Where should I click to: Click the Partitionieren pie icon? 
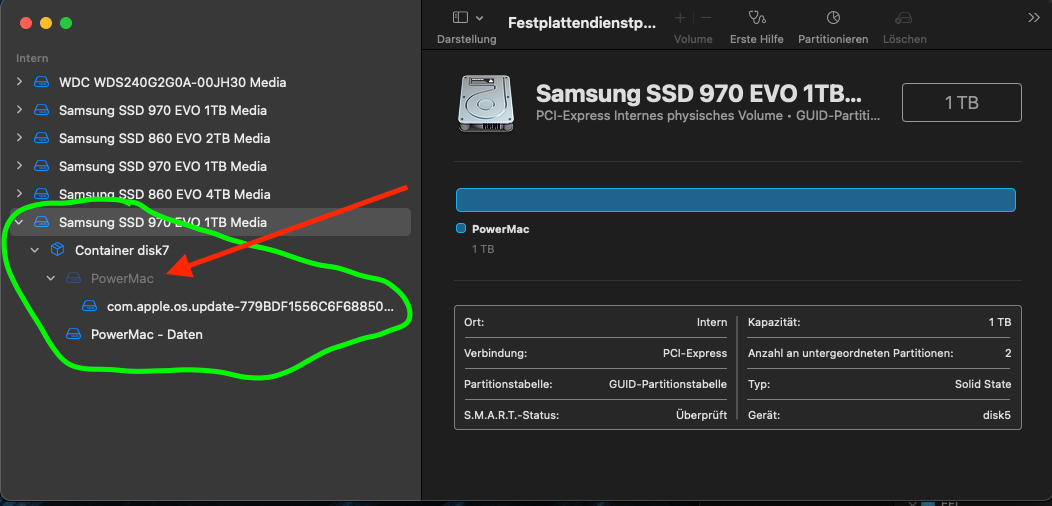point(832,18)
